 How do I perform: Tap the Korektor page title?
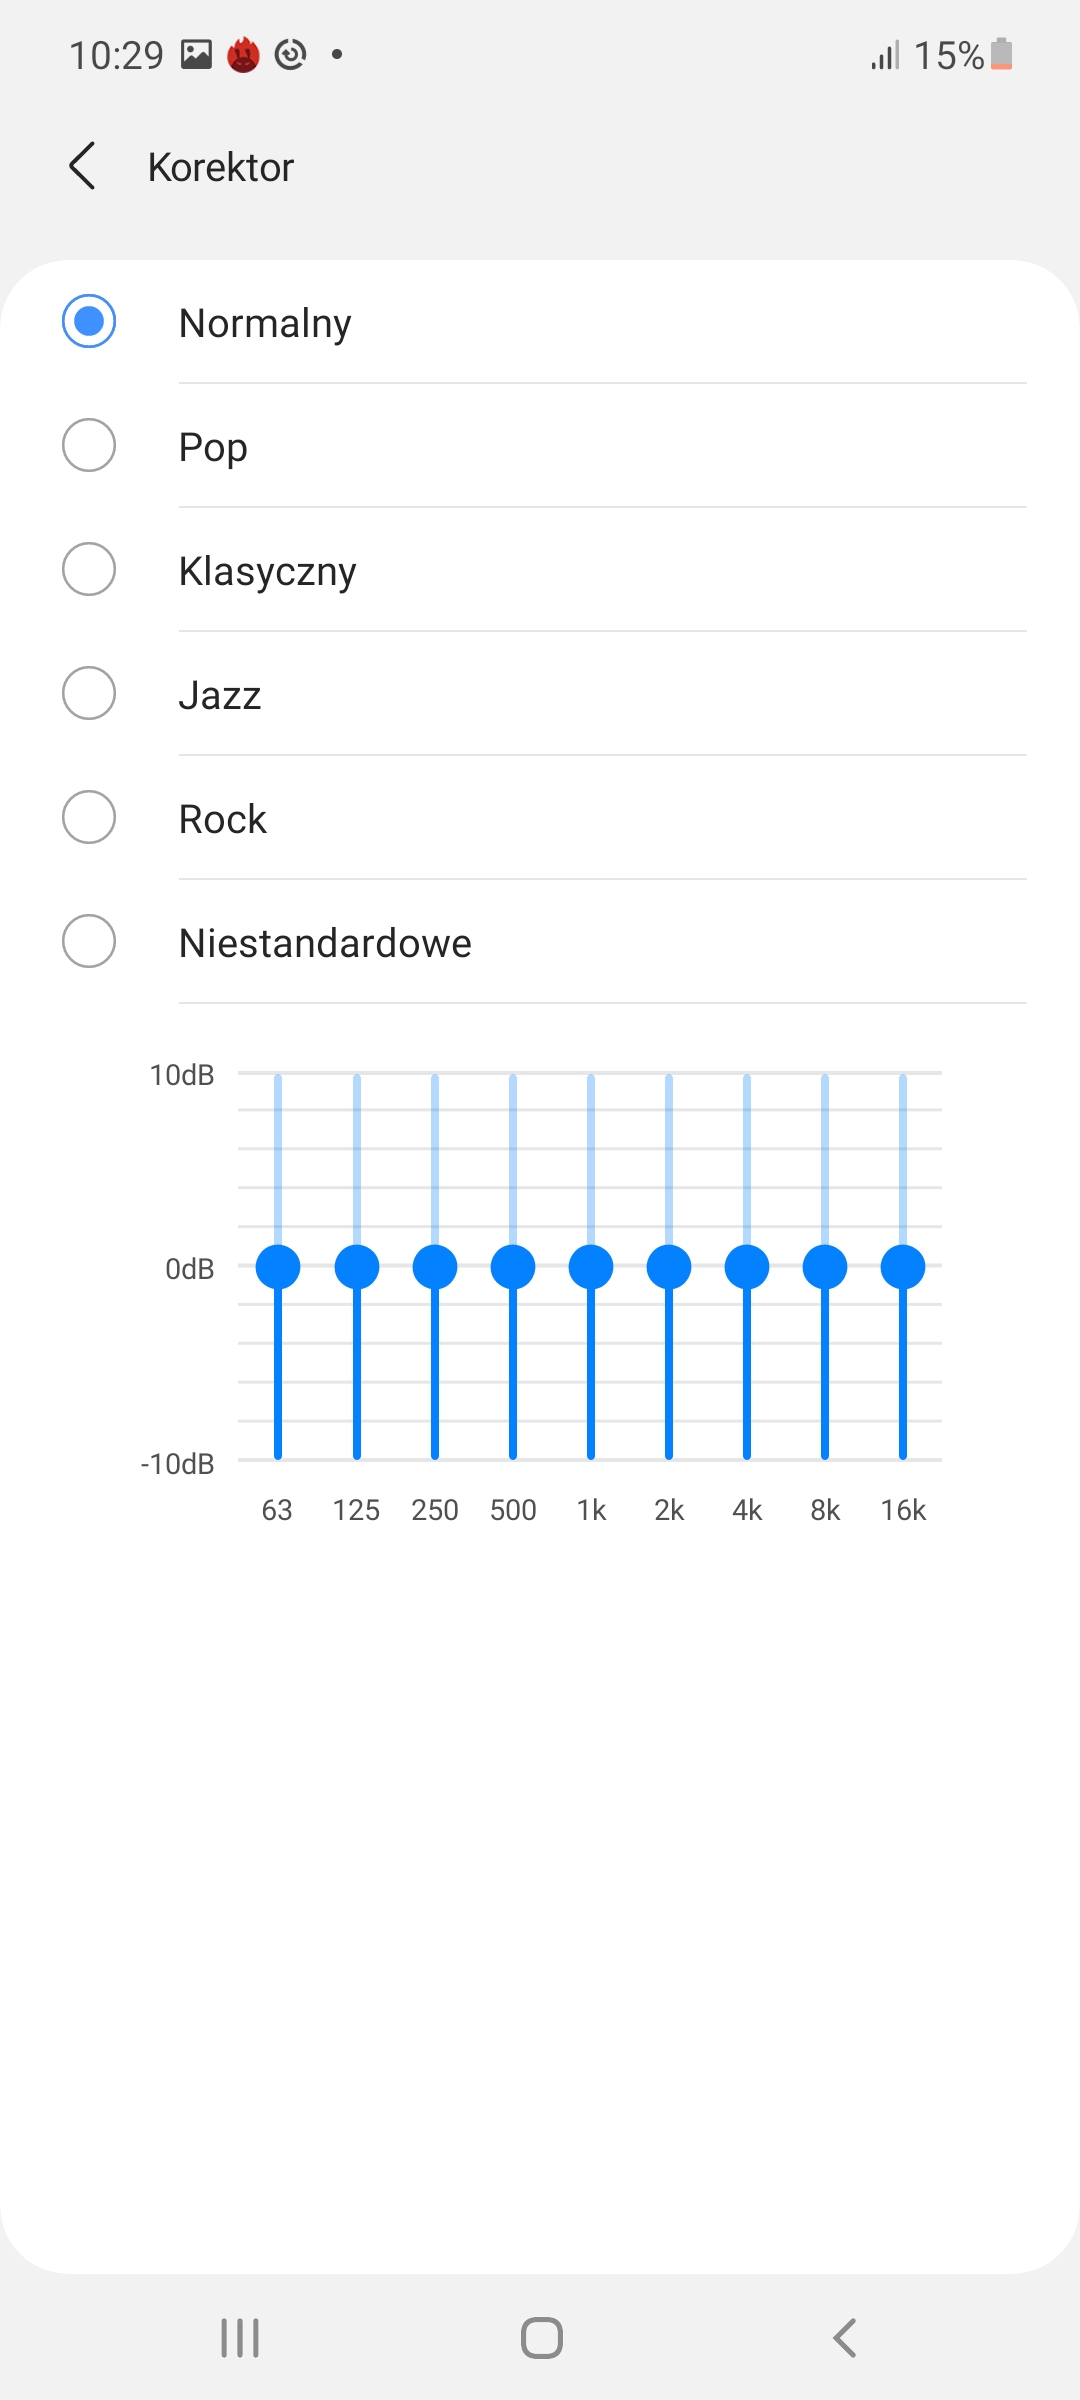[221, 167]
